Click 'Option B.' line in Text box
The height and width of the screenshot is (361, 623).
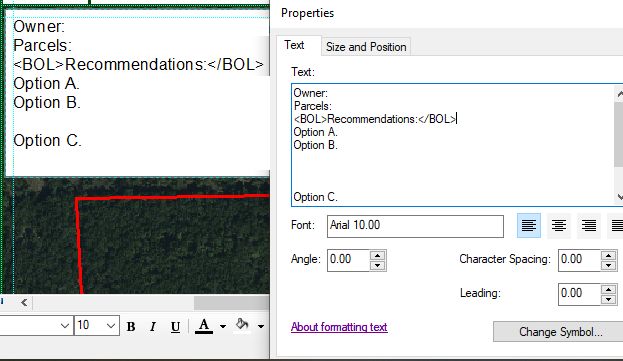point(315,145)
